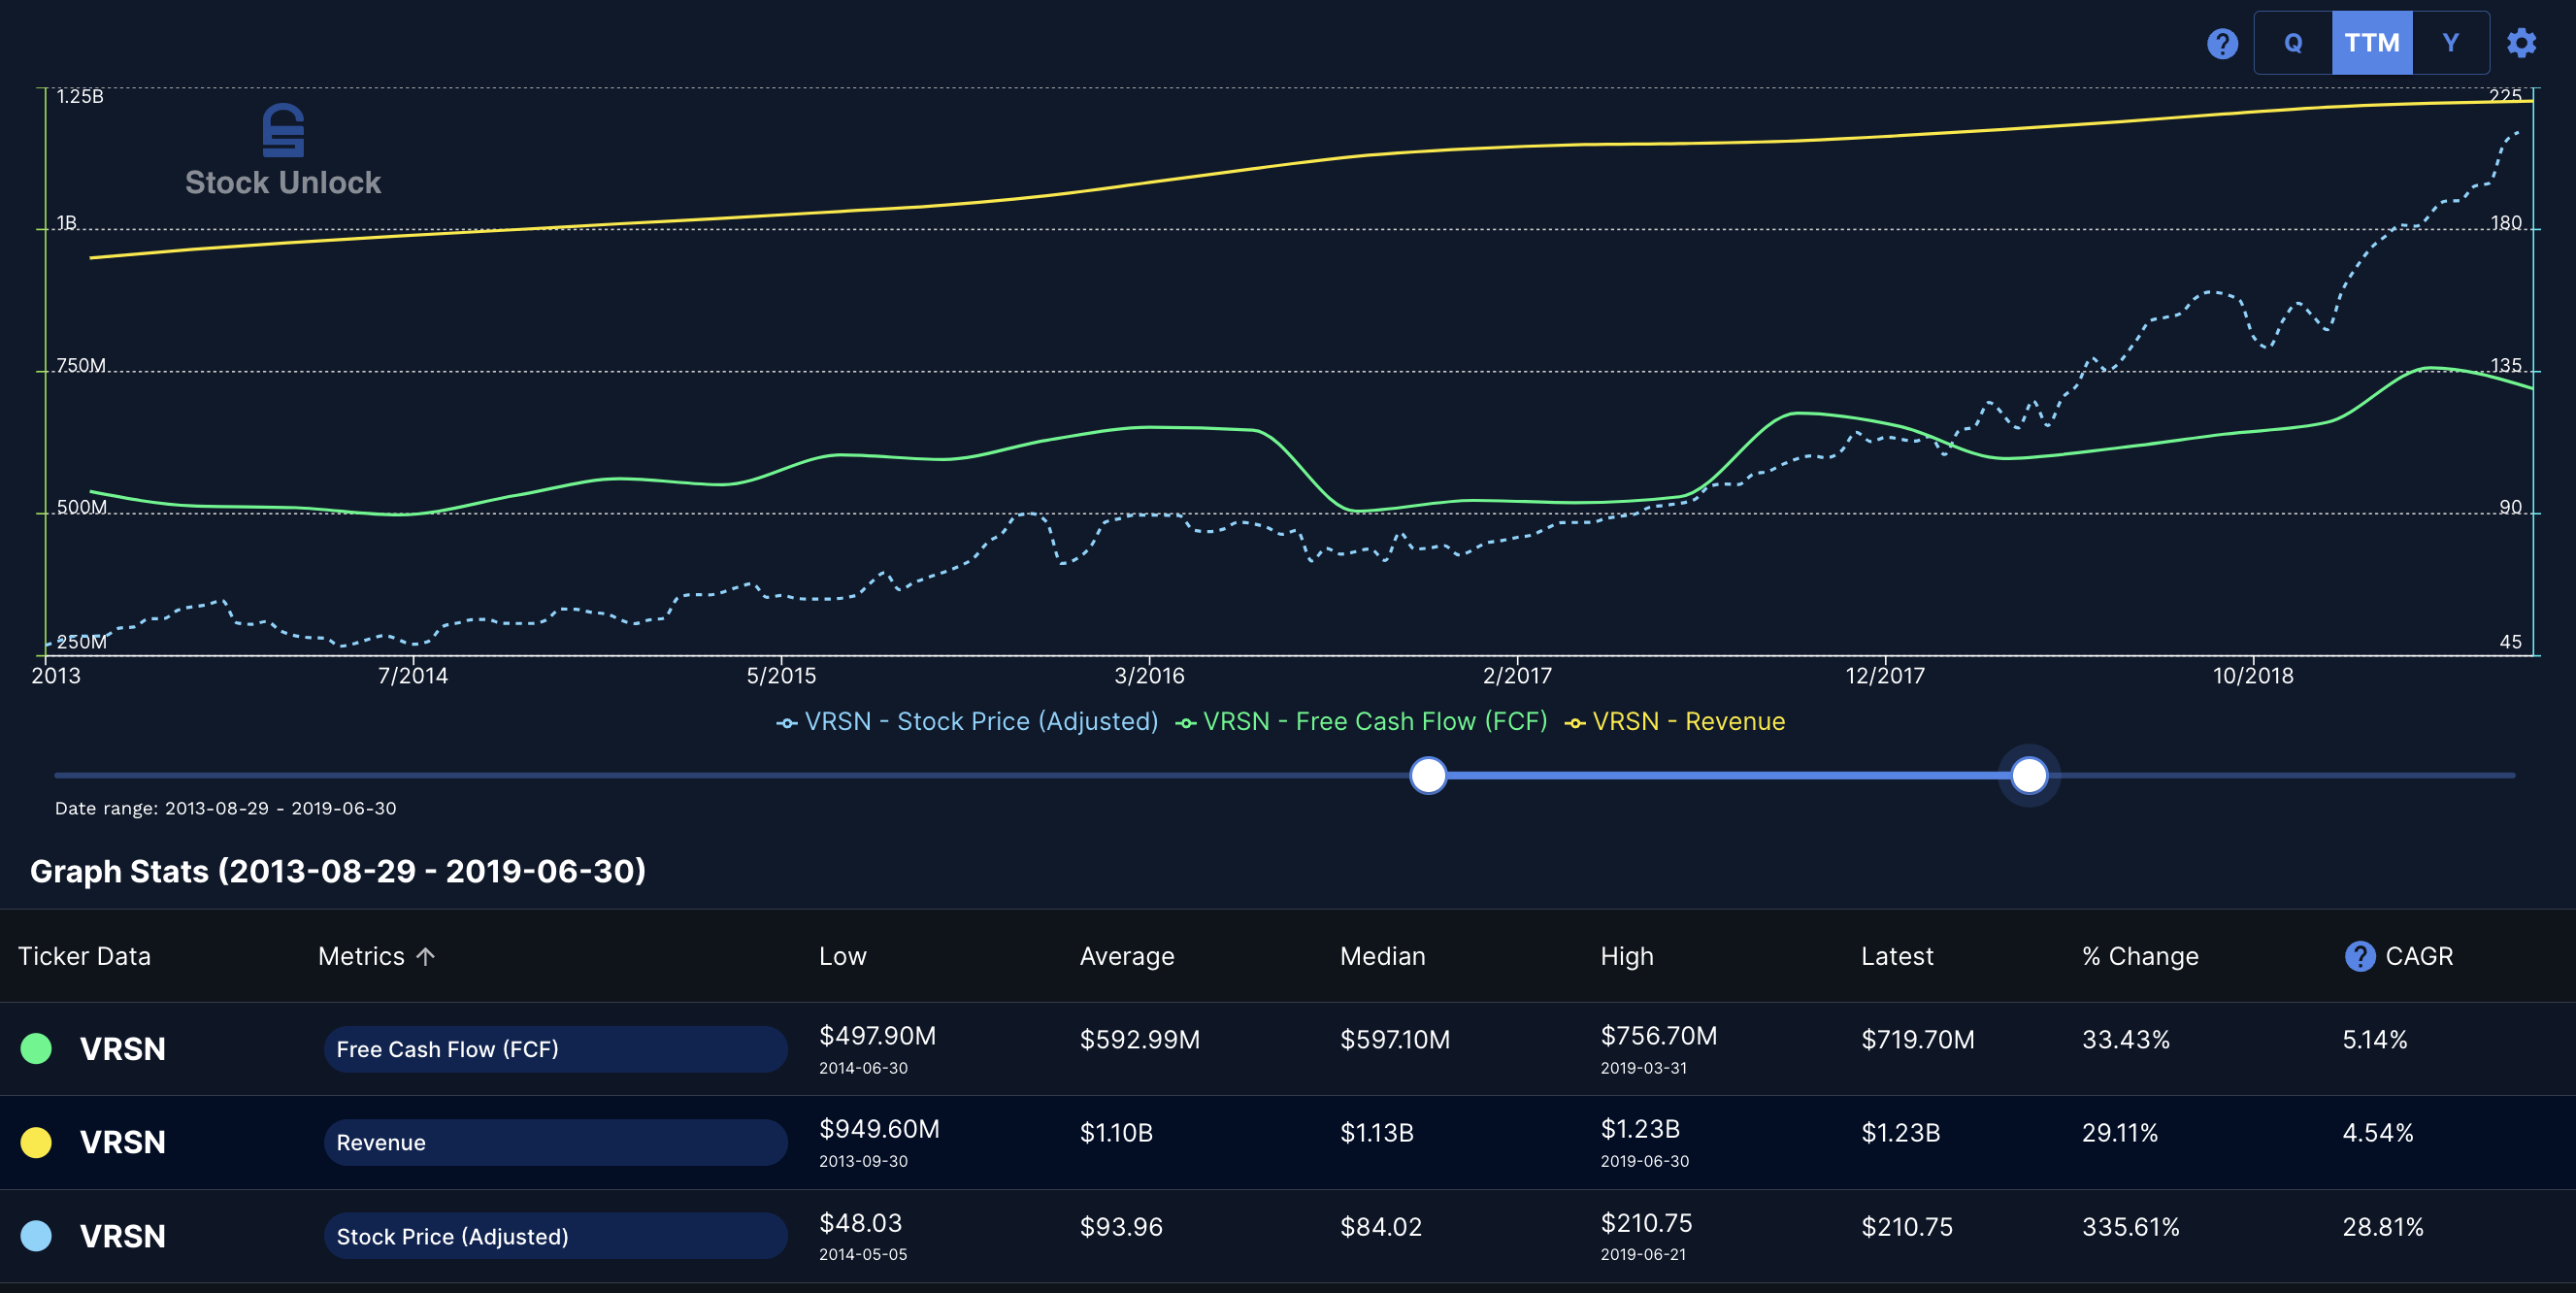
Task: Click FCF percent change 33.43%
Action: pyautogui.click(x=2126, y=1039)
